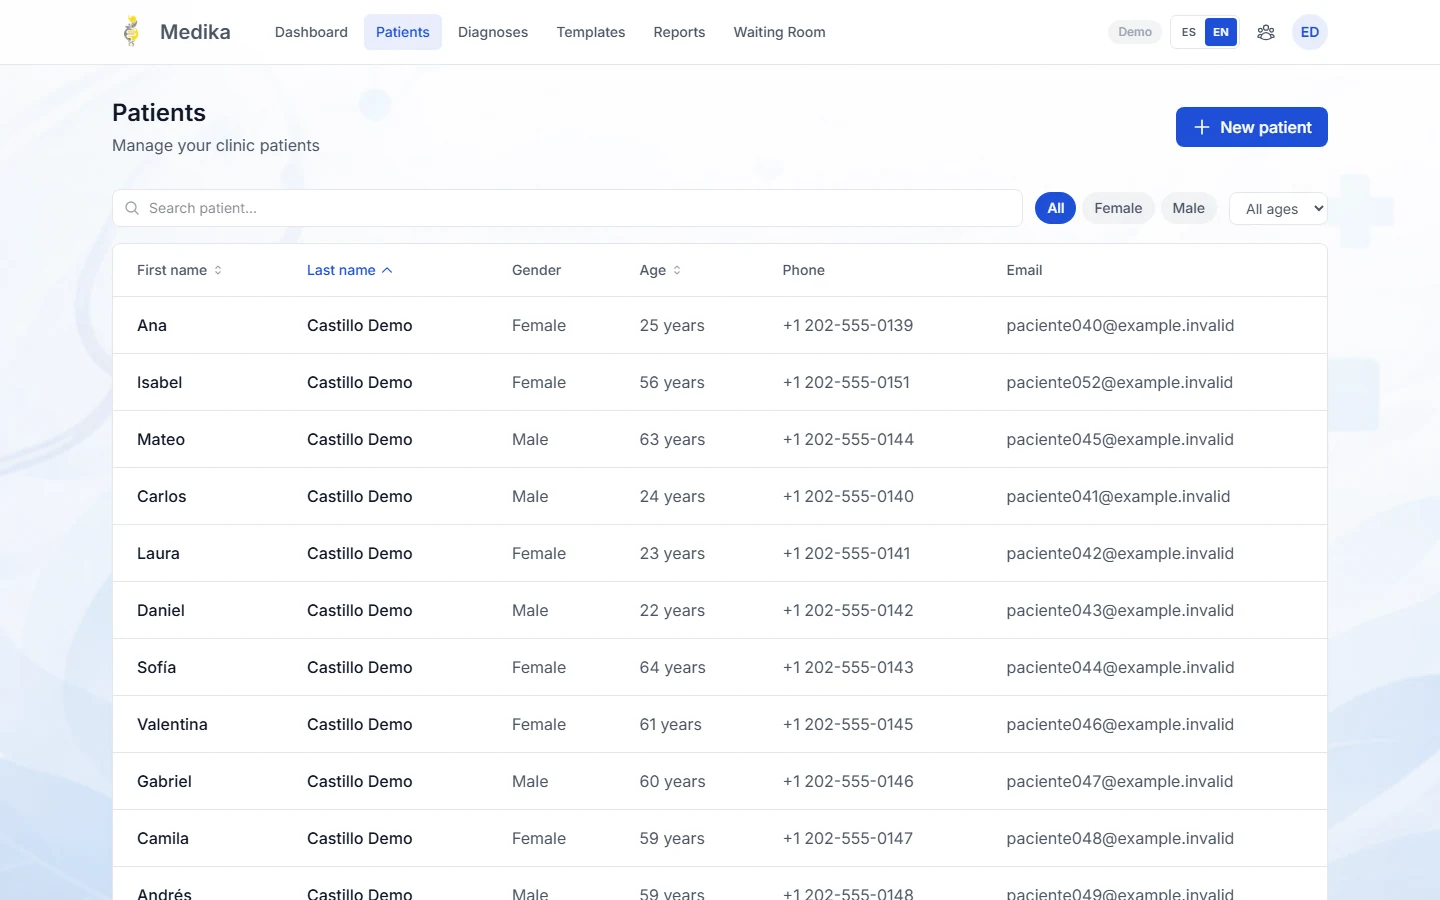Click Gabriel's email paciente047@example.invalid
The height and width of the screenshot is (900, 1440).
tap(1120, 781)
